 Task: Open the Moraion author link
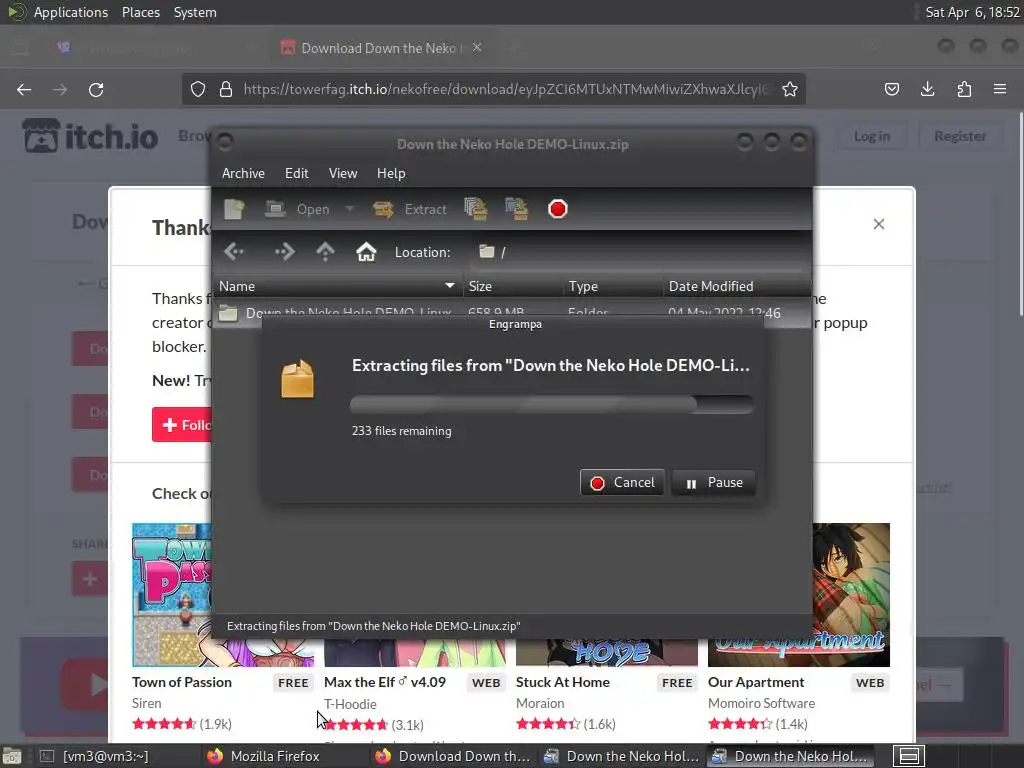[x=540, y=703]
